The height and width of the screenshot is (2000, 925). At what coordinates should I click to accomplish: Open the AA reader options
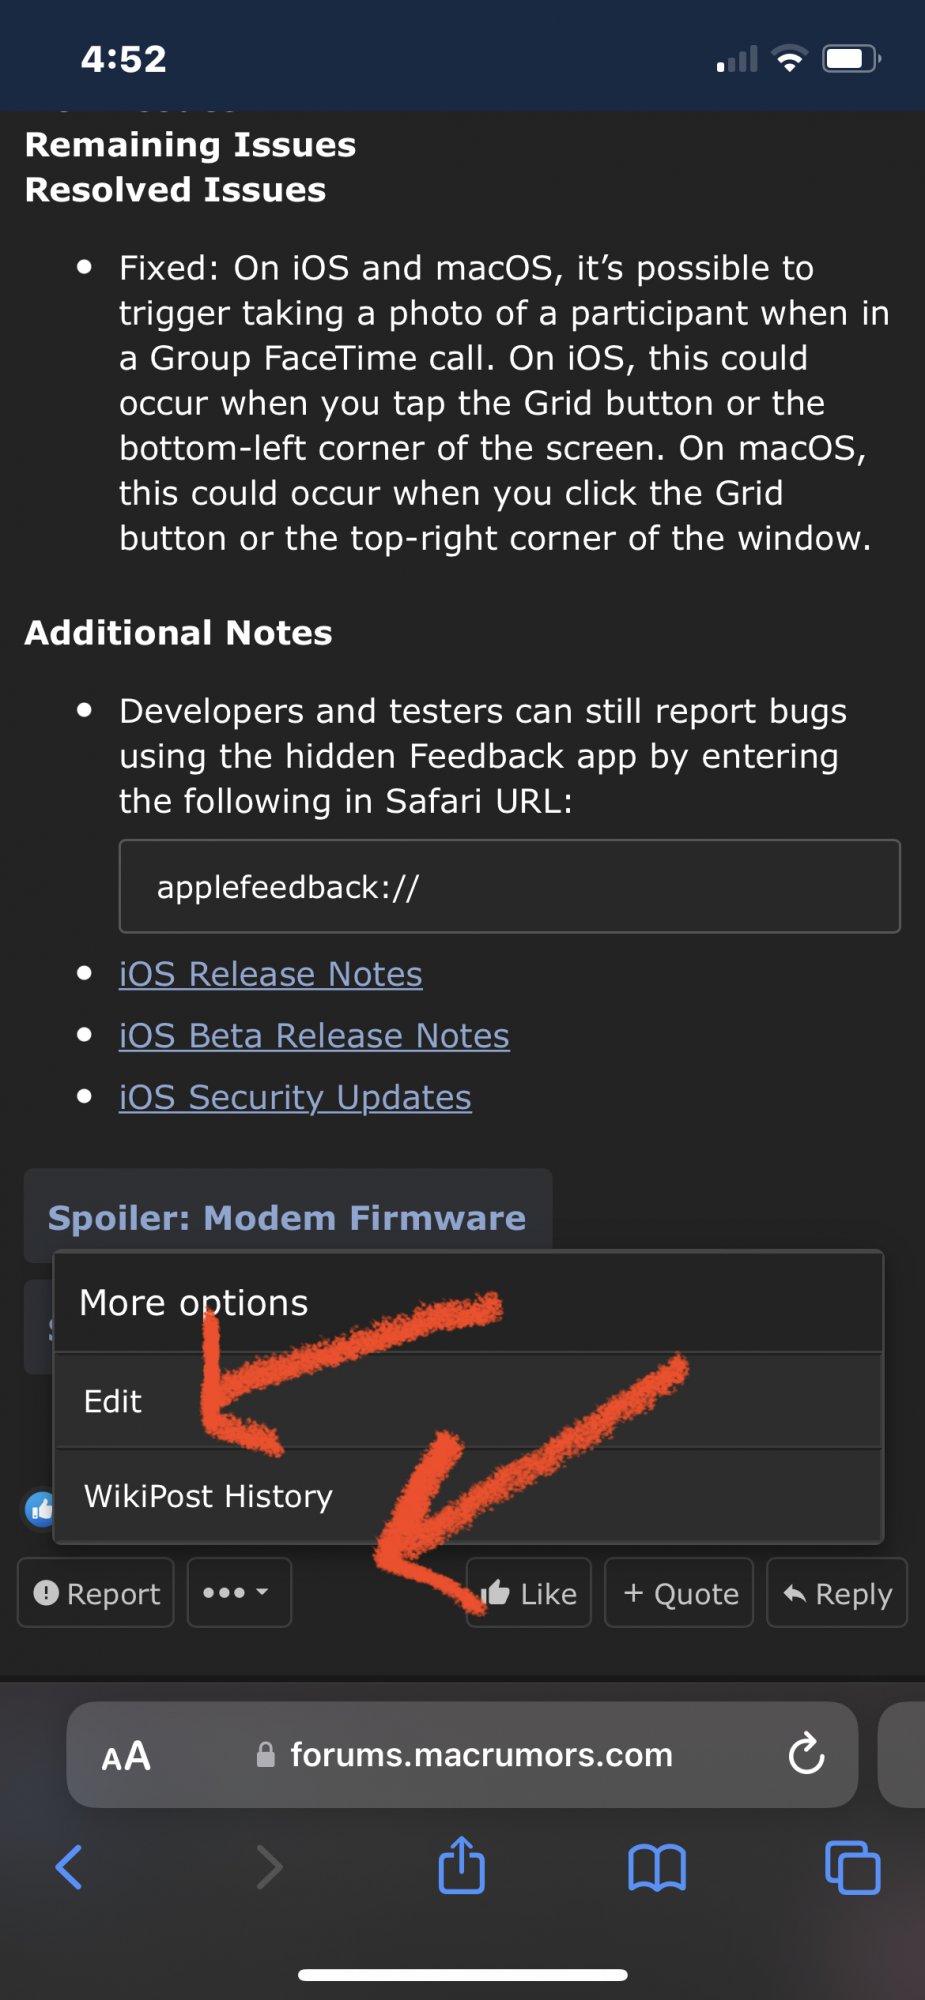(x=126, y=1756)
